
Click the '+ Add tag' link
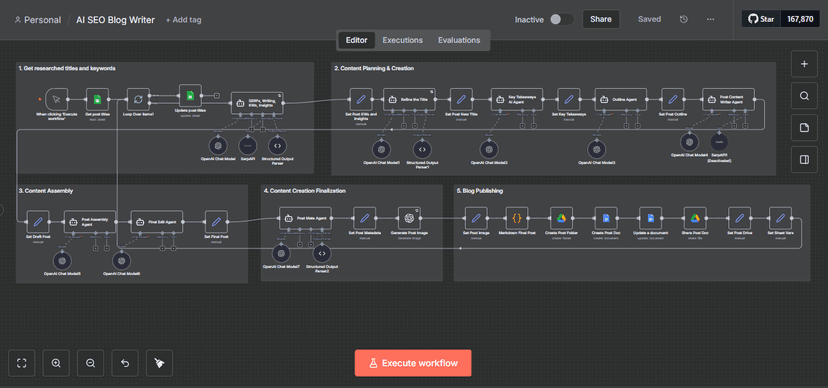[x=183, y=20]
